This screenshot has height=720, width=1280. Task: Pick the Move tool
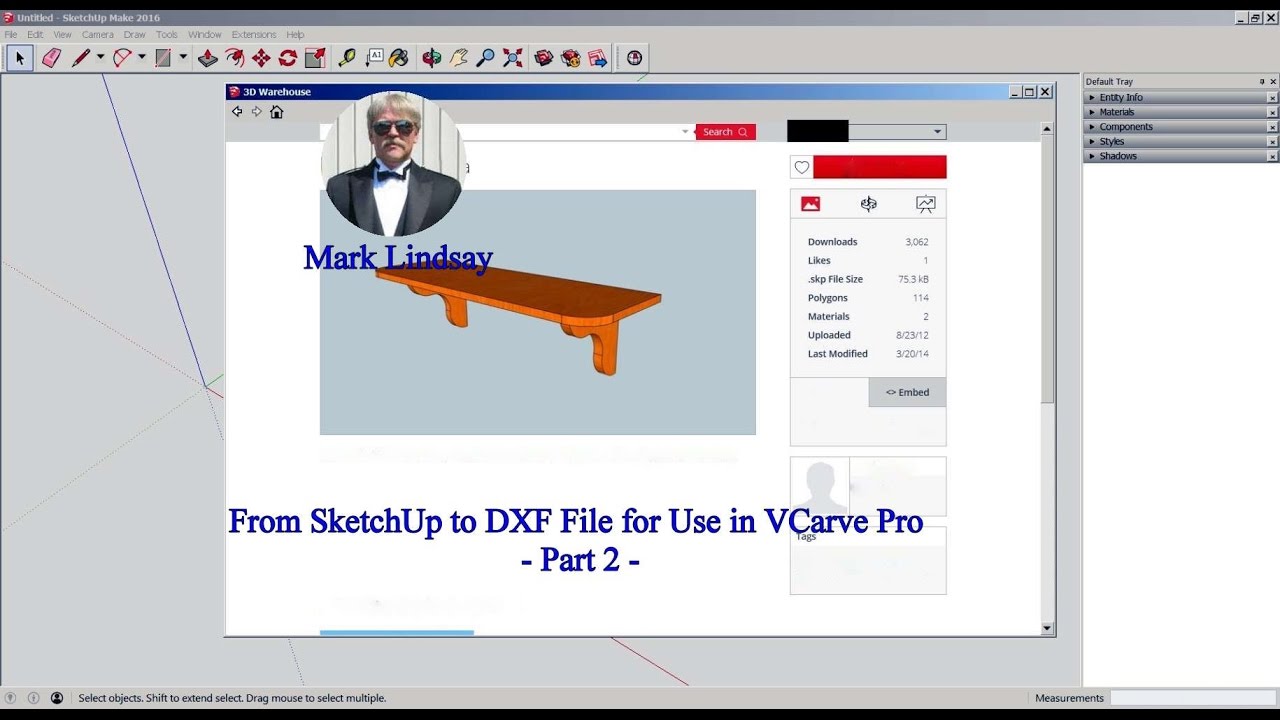pos(261,58)
